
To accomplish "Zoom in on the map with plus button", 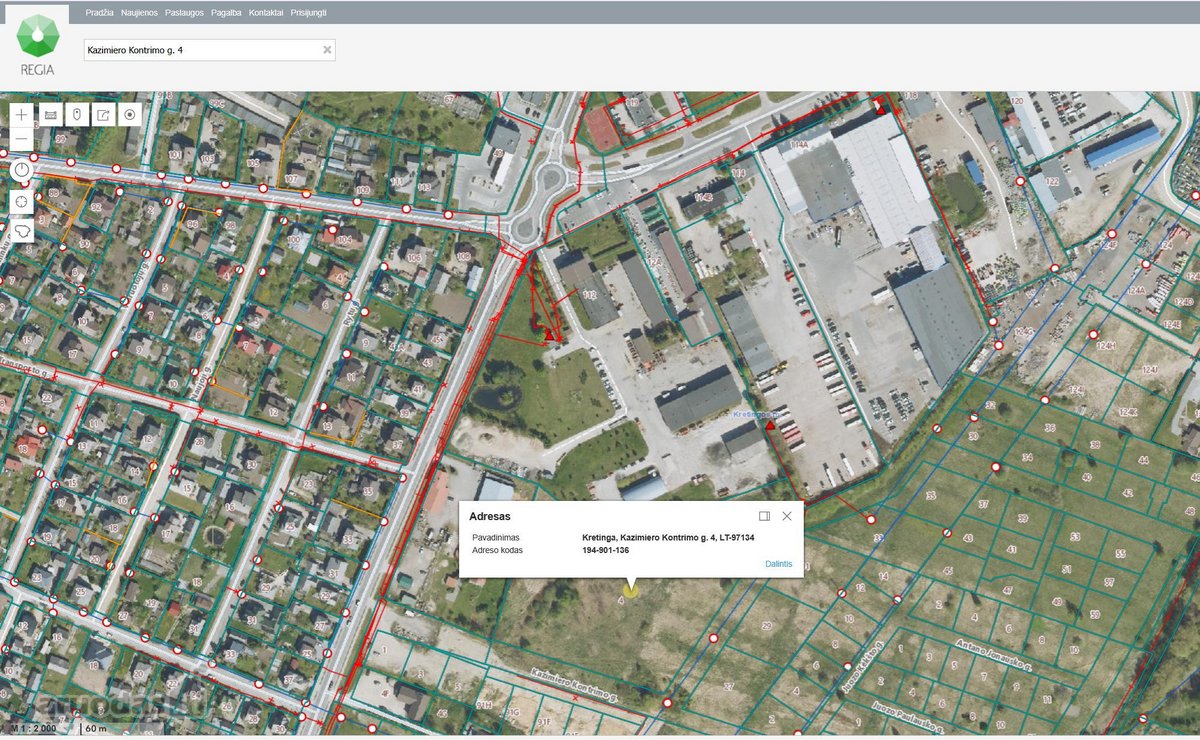I will (22, 115).
